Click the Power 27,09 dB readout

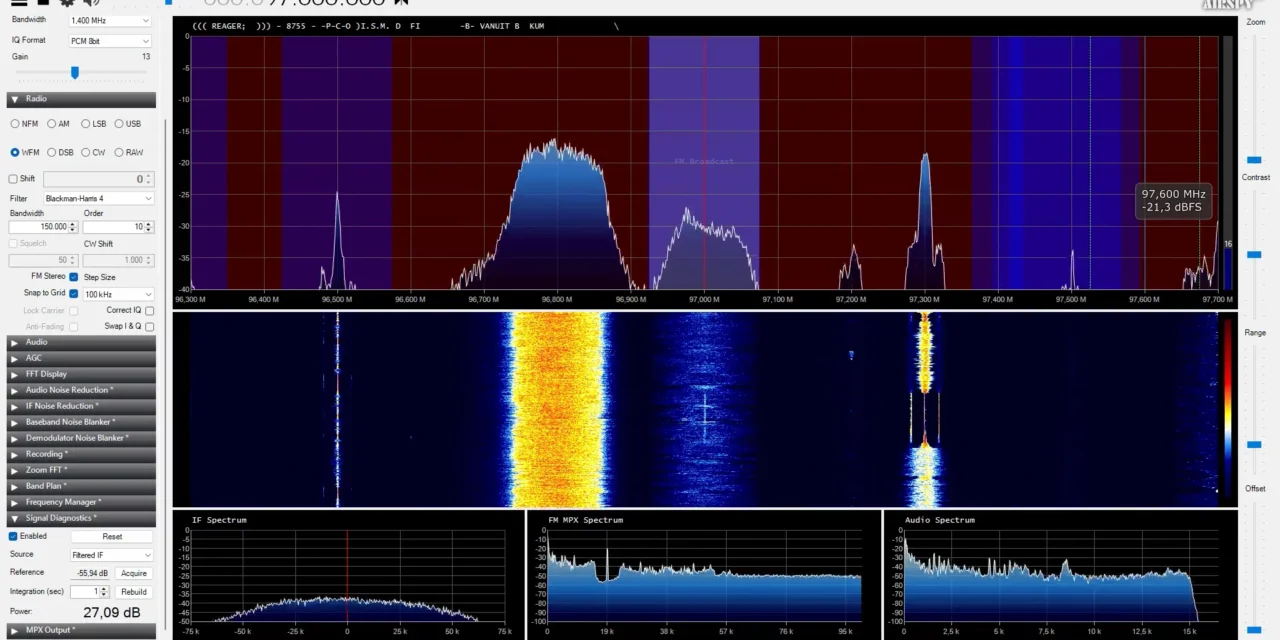click(112, 612)
